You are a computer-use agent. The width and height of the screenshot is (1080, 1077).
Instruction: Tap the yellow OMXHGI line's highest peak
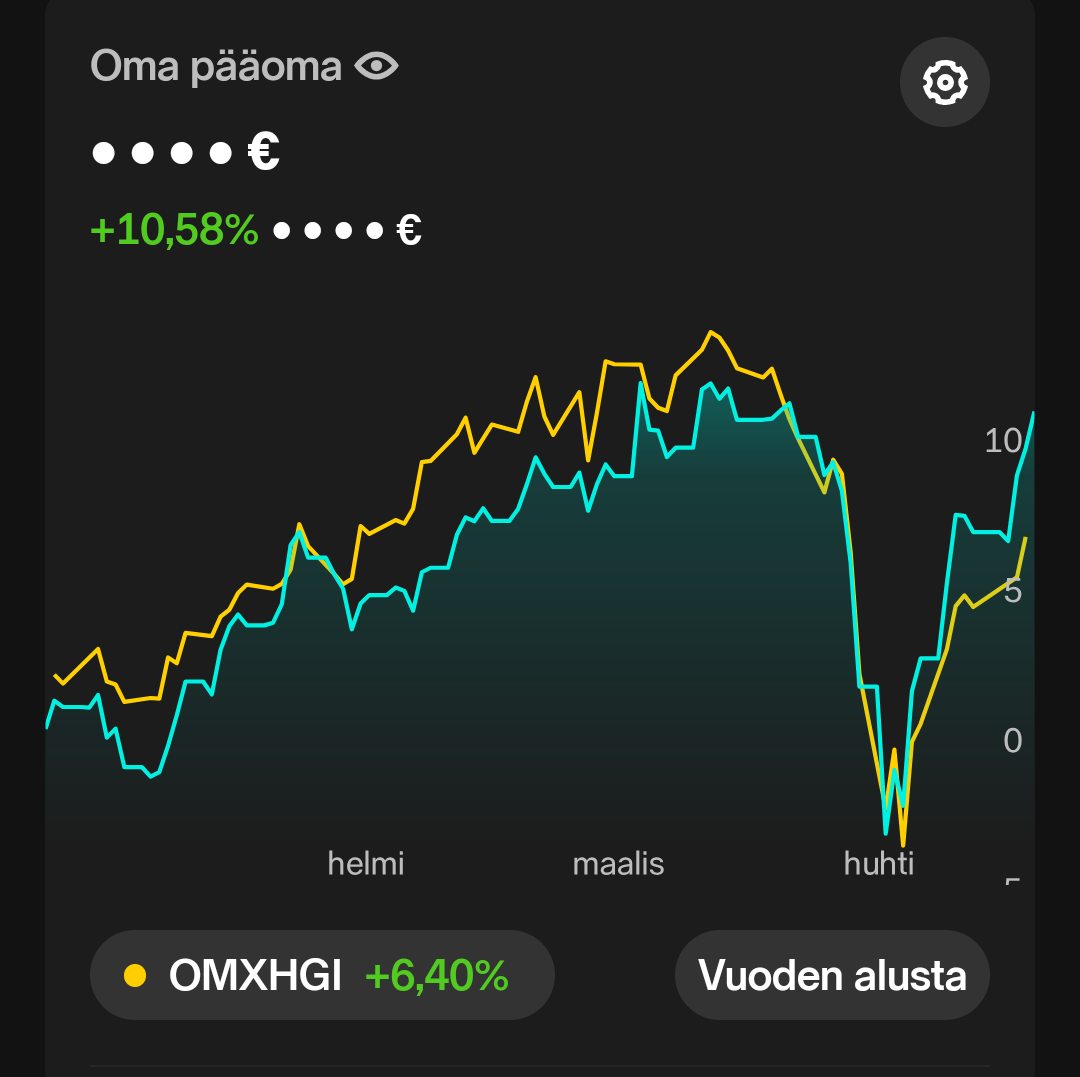click(x=711, y=332)
